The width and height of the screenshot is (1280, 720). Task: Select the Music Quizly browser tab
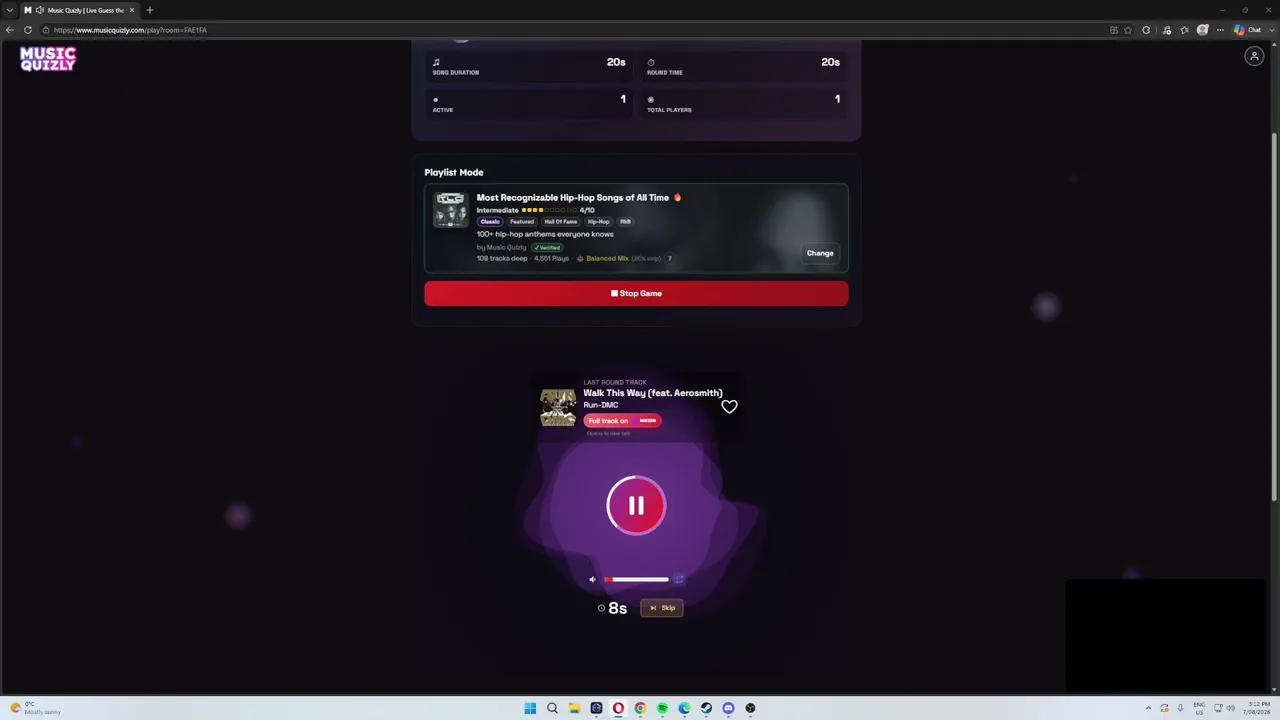(80, 10)
